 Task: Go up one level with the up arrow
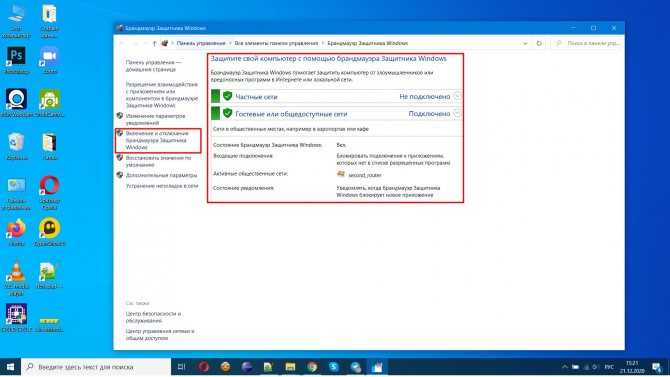[x=154, y=43]
